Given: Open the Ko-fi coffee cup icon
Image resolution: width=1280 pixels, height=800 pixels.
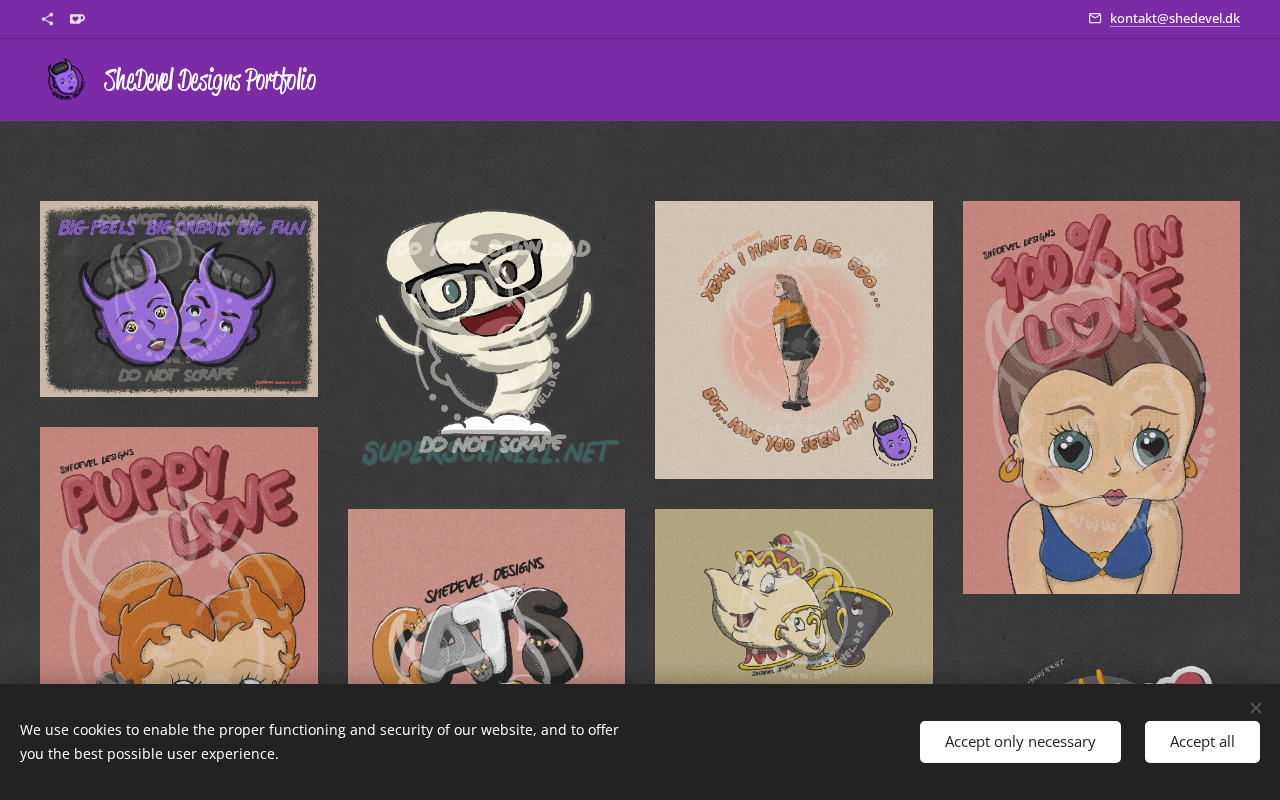Looking at the screenshot, I should (x=77, y=19).
